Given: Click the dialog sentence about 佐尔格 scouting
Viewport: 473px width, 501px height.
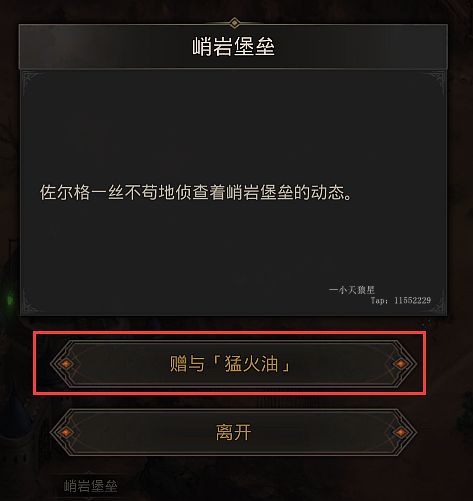Looking at the screenshot, I should coord(196,192).
